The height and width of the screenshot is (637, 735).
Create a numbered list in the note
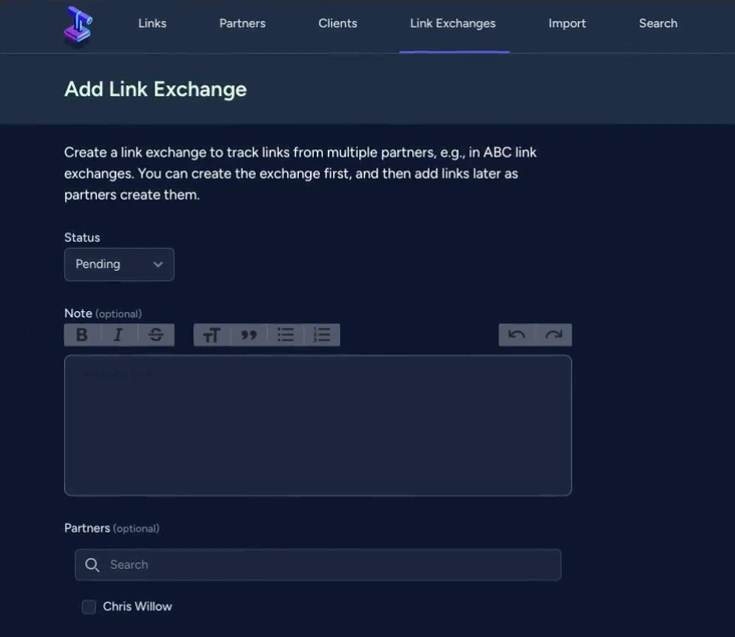pos(322,335)
